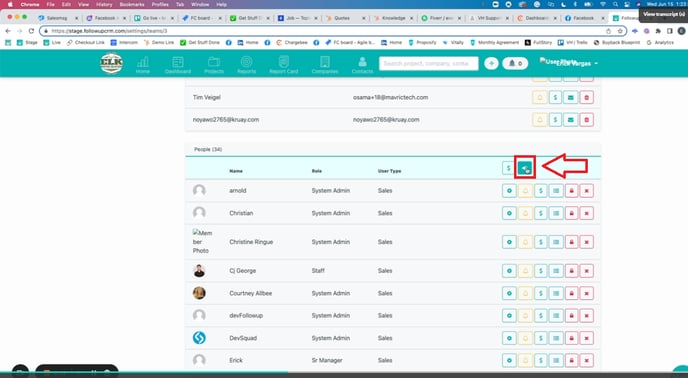Open the Apple menu
The width and height of the screenshot is (688, 378).
tap(10, 4)
